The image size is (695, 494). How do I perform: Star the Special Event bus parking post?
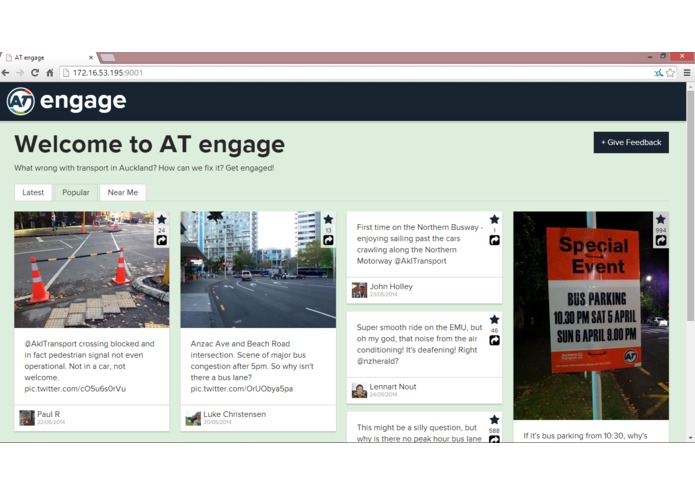[661, 219]
